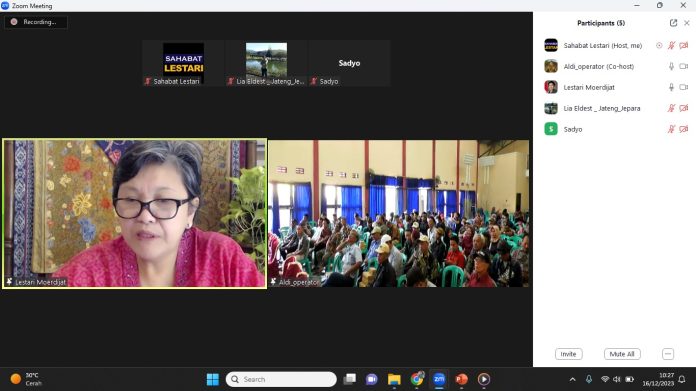Viewport: 696px width, 391px height.
Task: Toggle Lia Eldest's disabled camera icon
Action: coord(684,108)
